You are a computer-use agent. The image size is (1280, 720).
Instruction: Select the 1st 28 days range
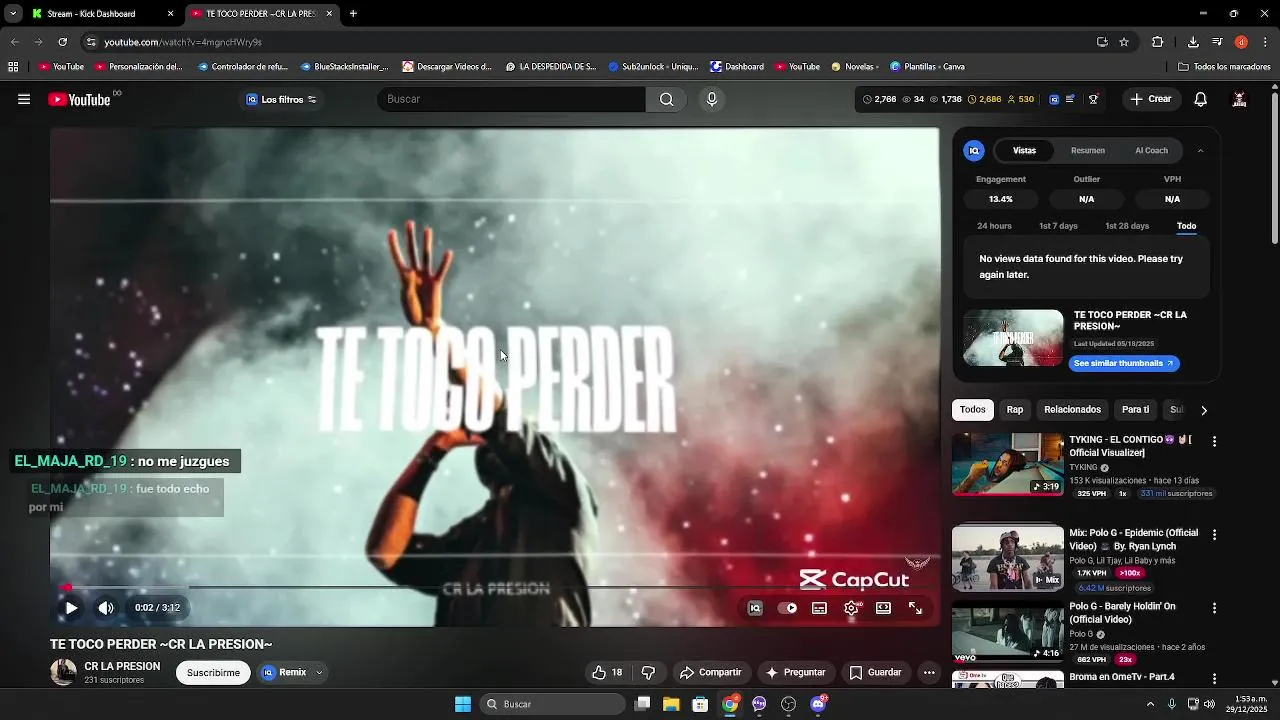(x=1127, y=226)
